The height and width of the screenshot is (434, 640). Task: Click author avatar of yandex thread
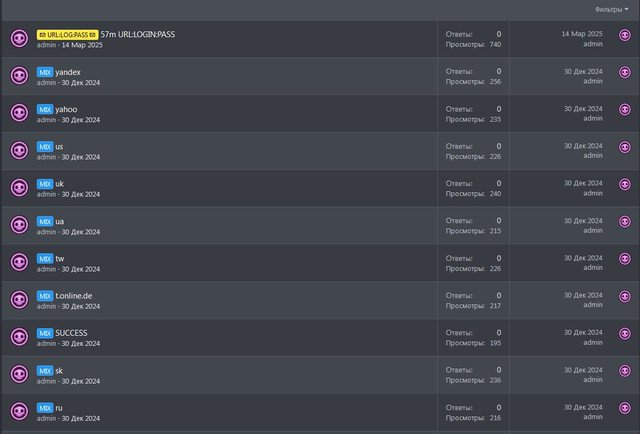[x=19, y=76]
